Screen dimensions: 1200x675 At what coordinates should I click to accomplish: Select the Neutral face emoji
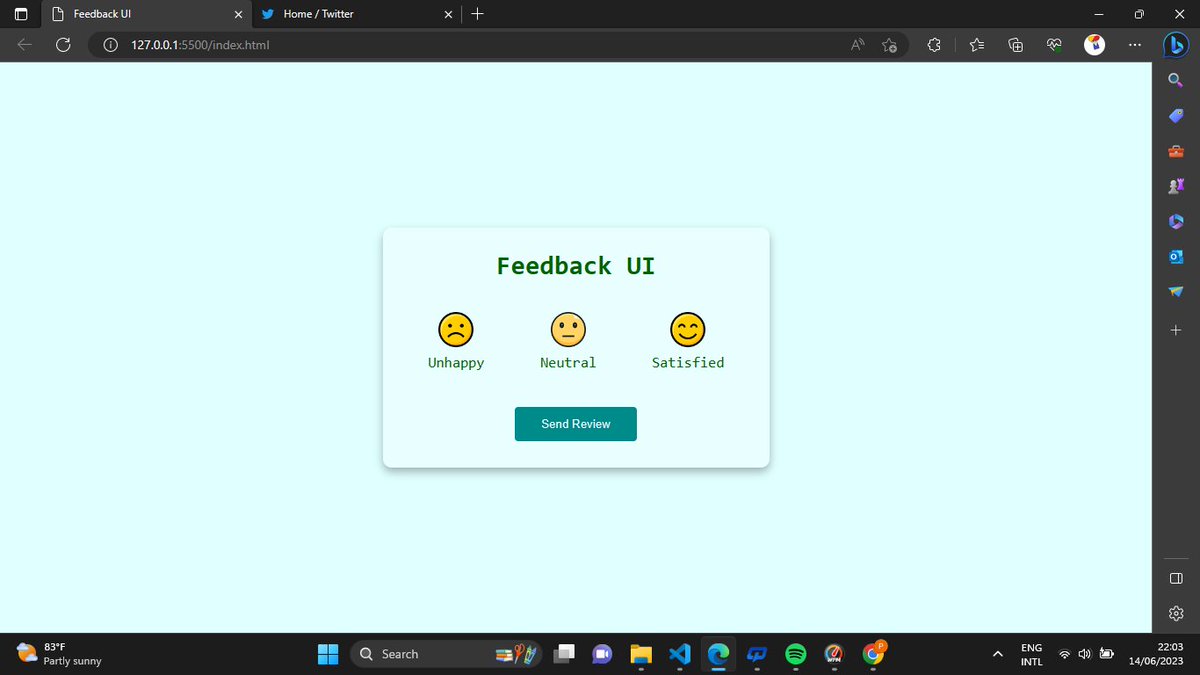568,329
